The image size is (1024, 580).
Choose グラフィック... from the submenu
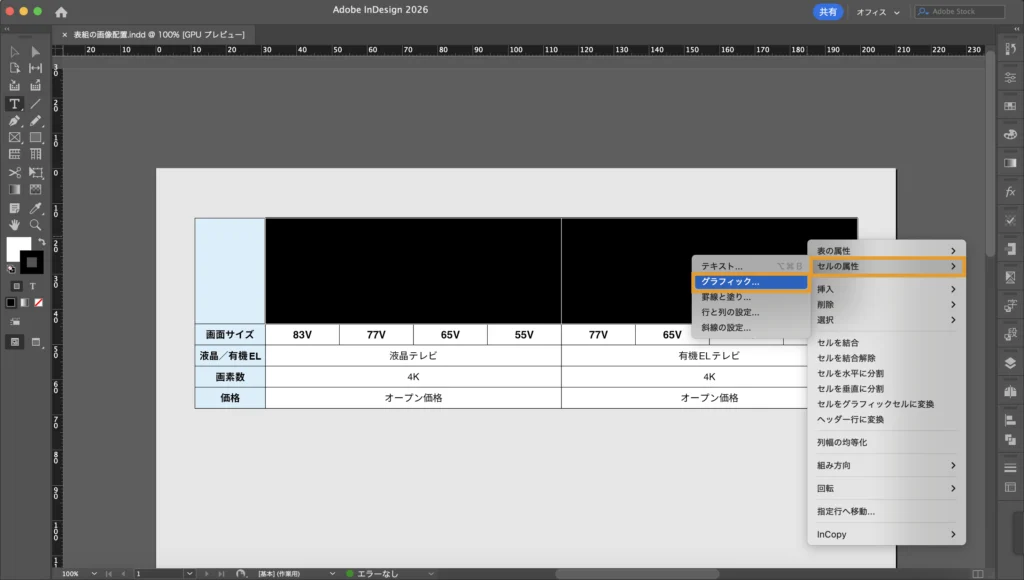(750, 282)
